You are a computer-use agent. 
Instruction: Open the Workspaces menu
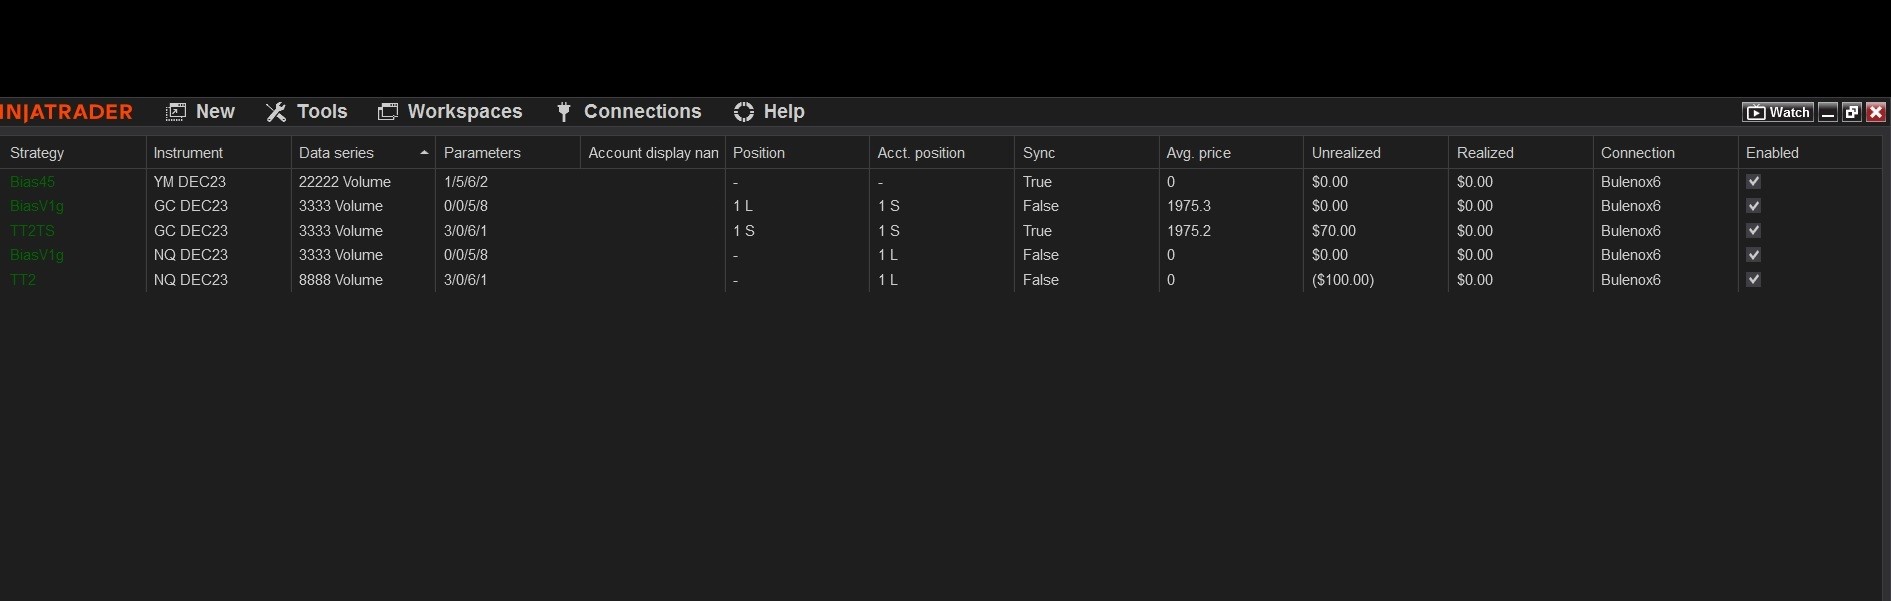coord(464,112)
